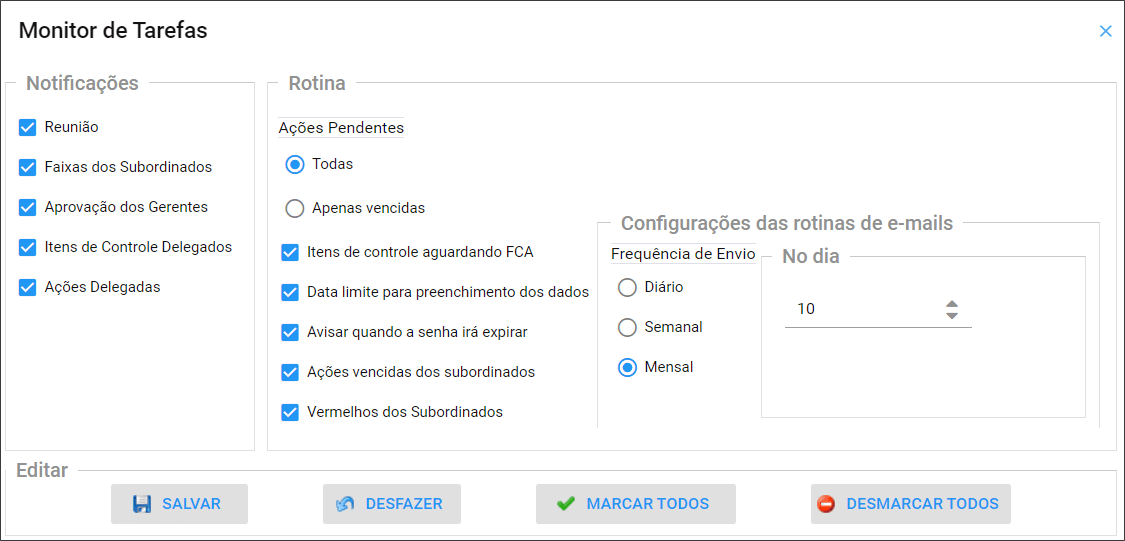This screenshot has height=541, width=1125.
Task: Decrease the No dia value with down arrow
Action: (951, 315)
